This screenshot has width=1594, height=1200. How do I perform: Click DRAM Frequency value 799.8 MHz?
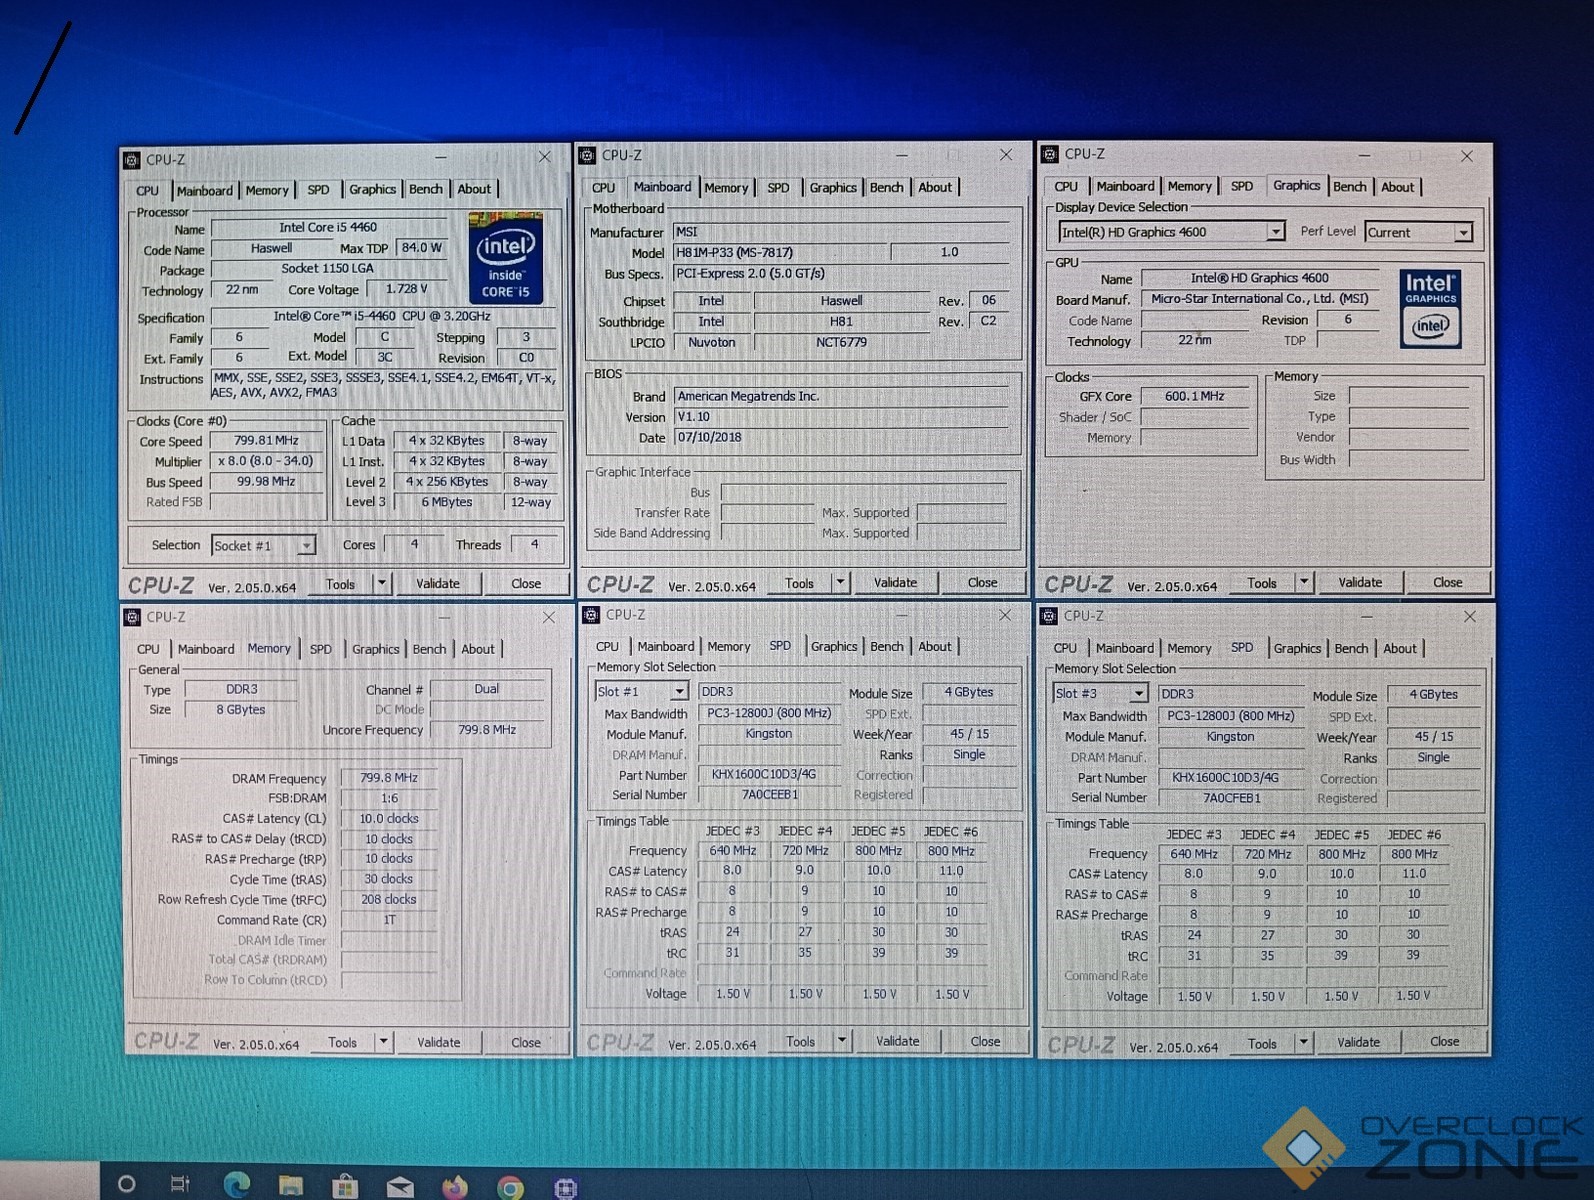pos(389,778)
